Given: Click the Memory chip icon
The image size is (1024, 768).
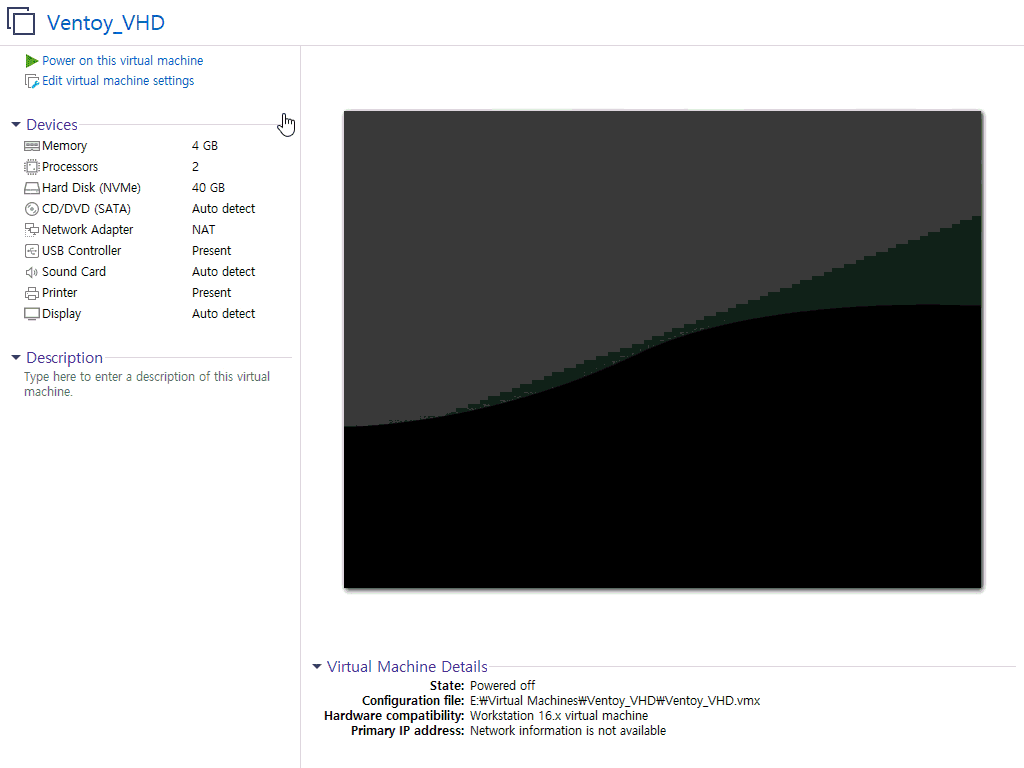Looking at the screenshot, I should pos(31,146).
